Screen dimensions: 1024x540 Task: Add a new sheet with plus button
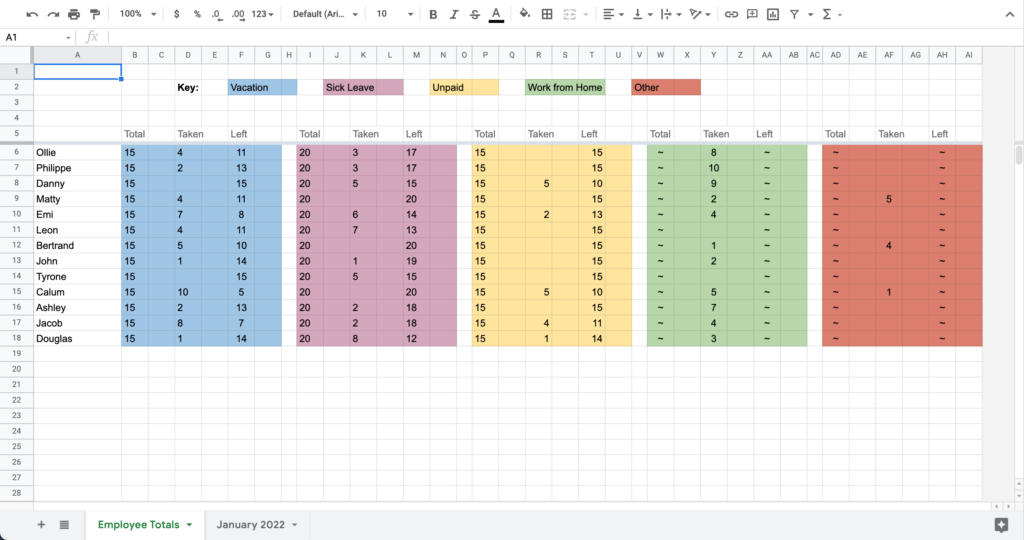tap(41, 524)
